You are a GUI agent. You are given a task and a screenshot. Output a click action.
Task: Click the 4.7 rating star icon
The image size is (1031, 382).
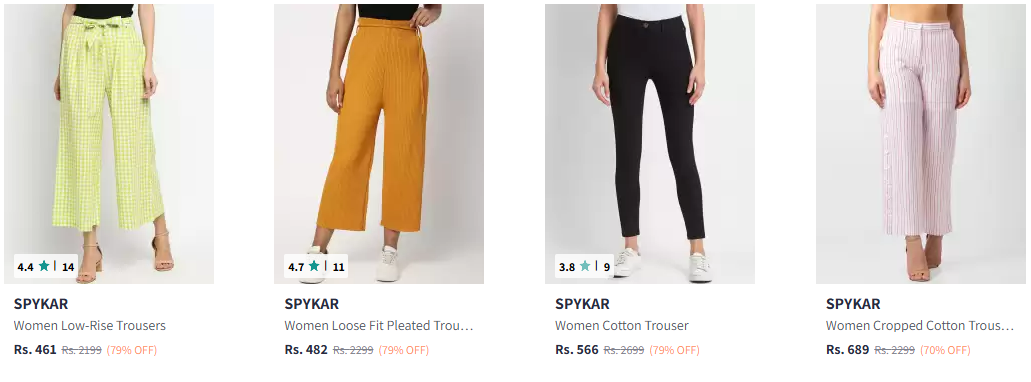(314, 266)
